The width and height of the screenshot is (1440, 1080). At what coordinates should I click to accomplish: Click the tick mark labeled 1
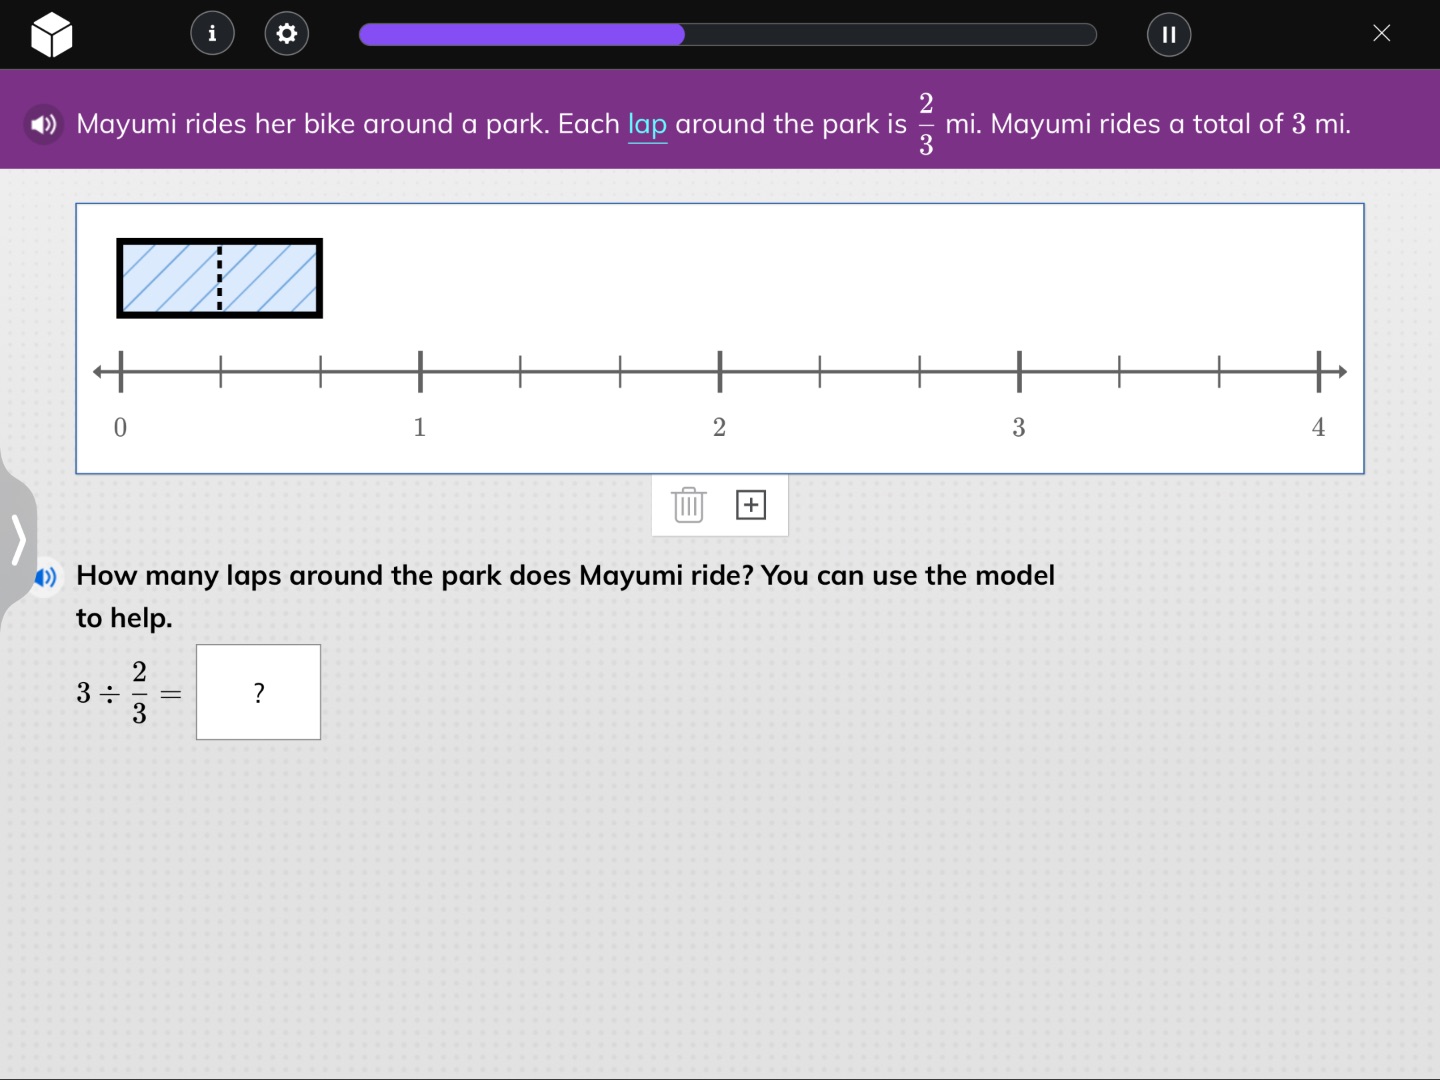point(420,372)
